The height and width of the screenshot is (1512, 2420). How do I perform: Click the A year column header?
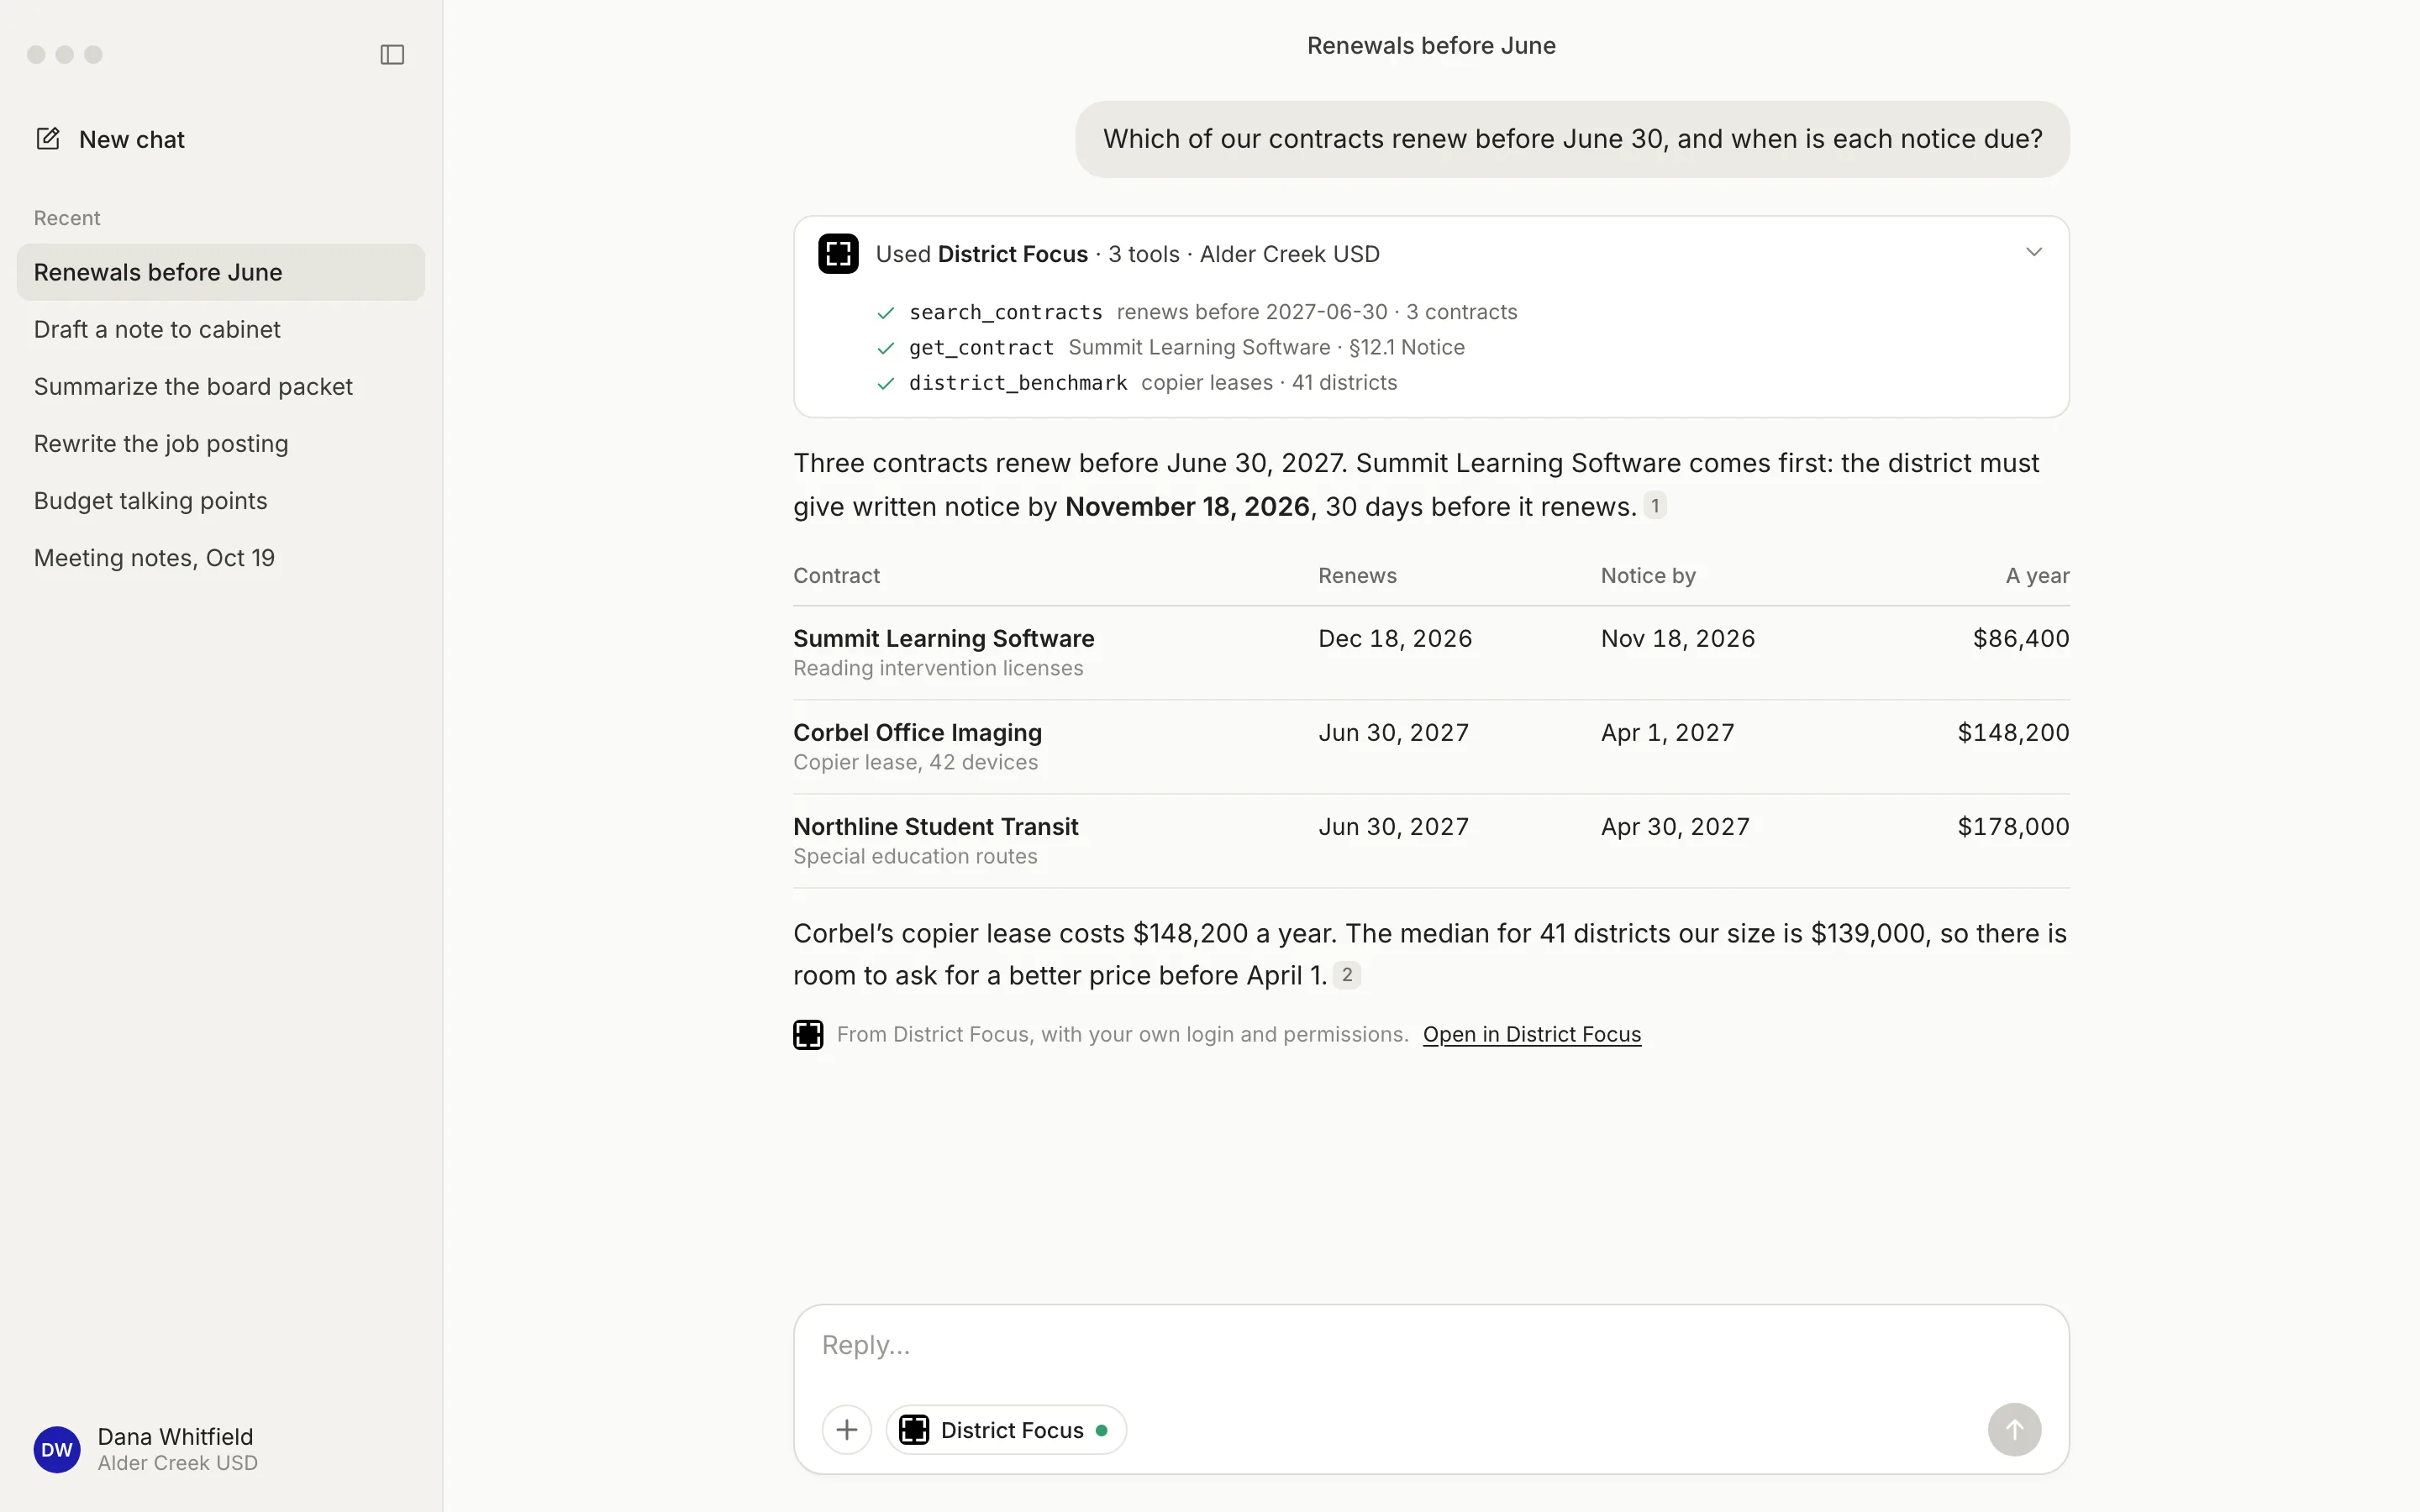click(x=2037, y=576)
